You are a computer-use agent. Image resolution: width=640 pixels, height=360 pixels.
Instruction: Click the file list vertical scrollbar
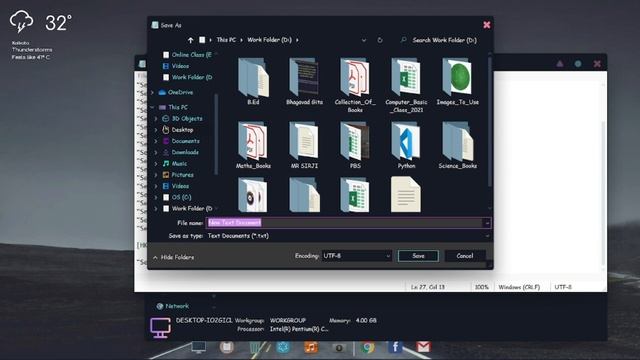tap(489, 122)
